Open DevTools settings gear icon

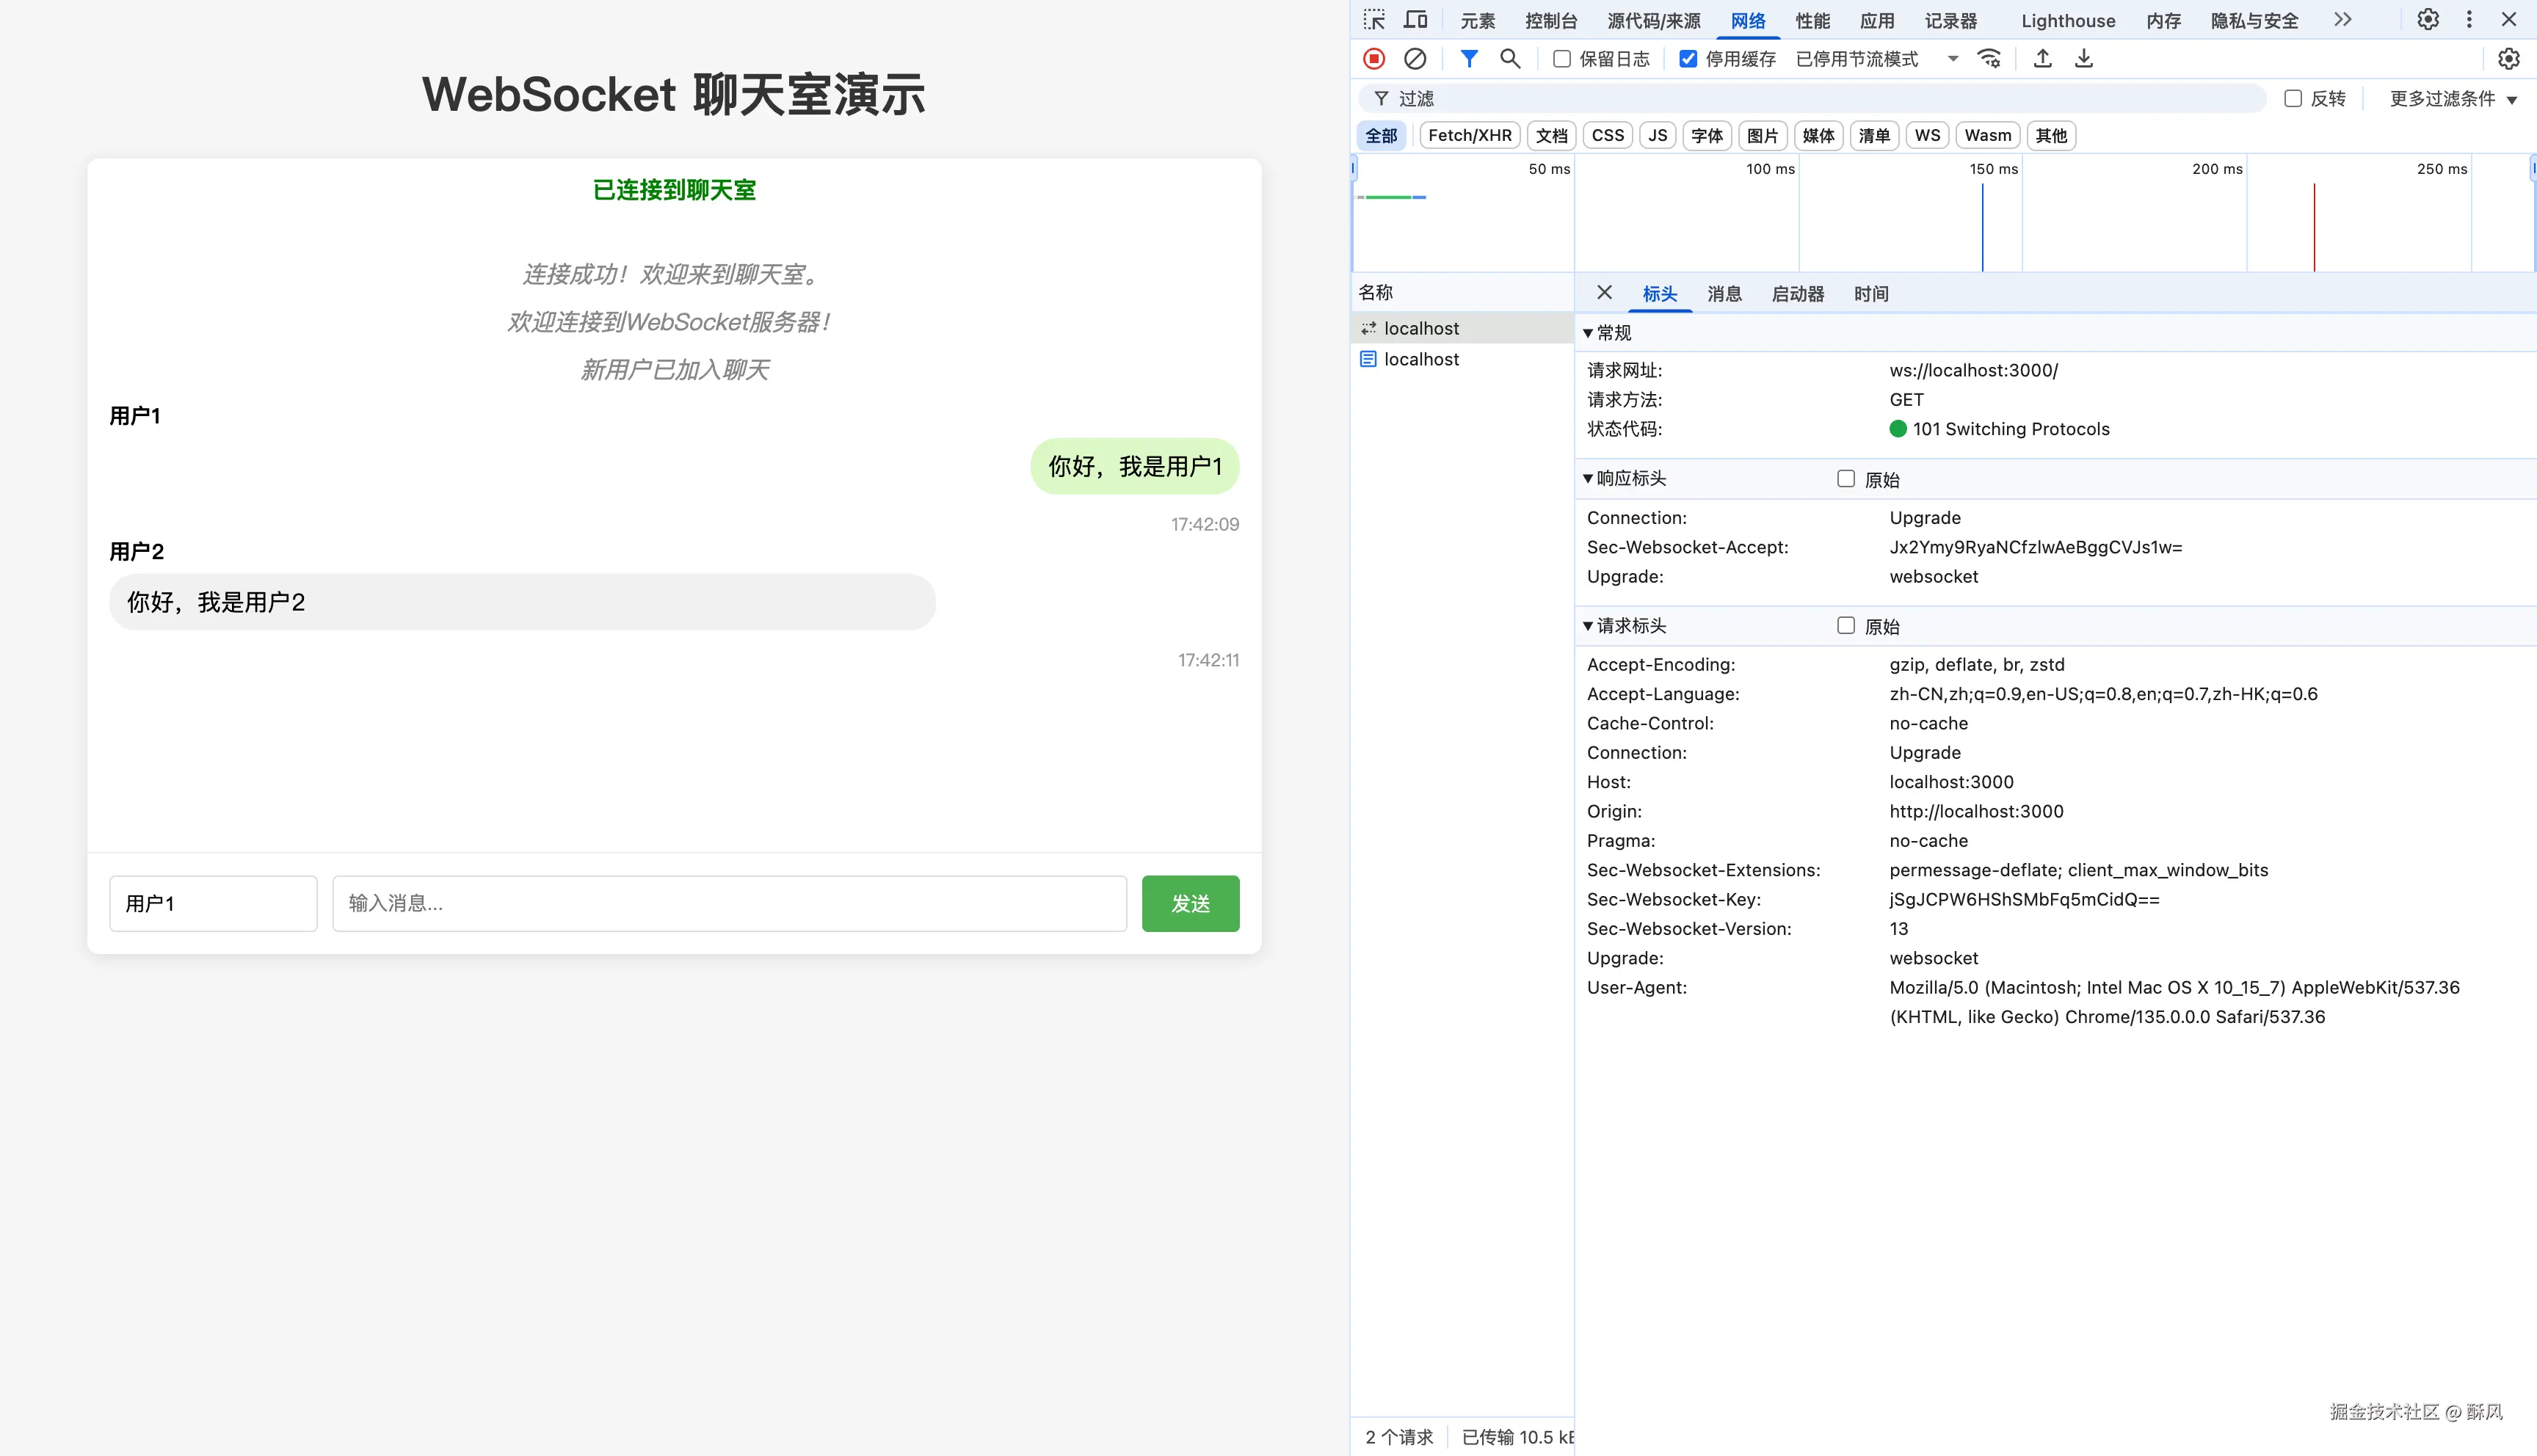pos(2427,20)
